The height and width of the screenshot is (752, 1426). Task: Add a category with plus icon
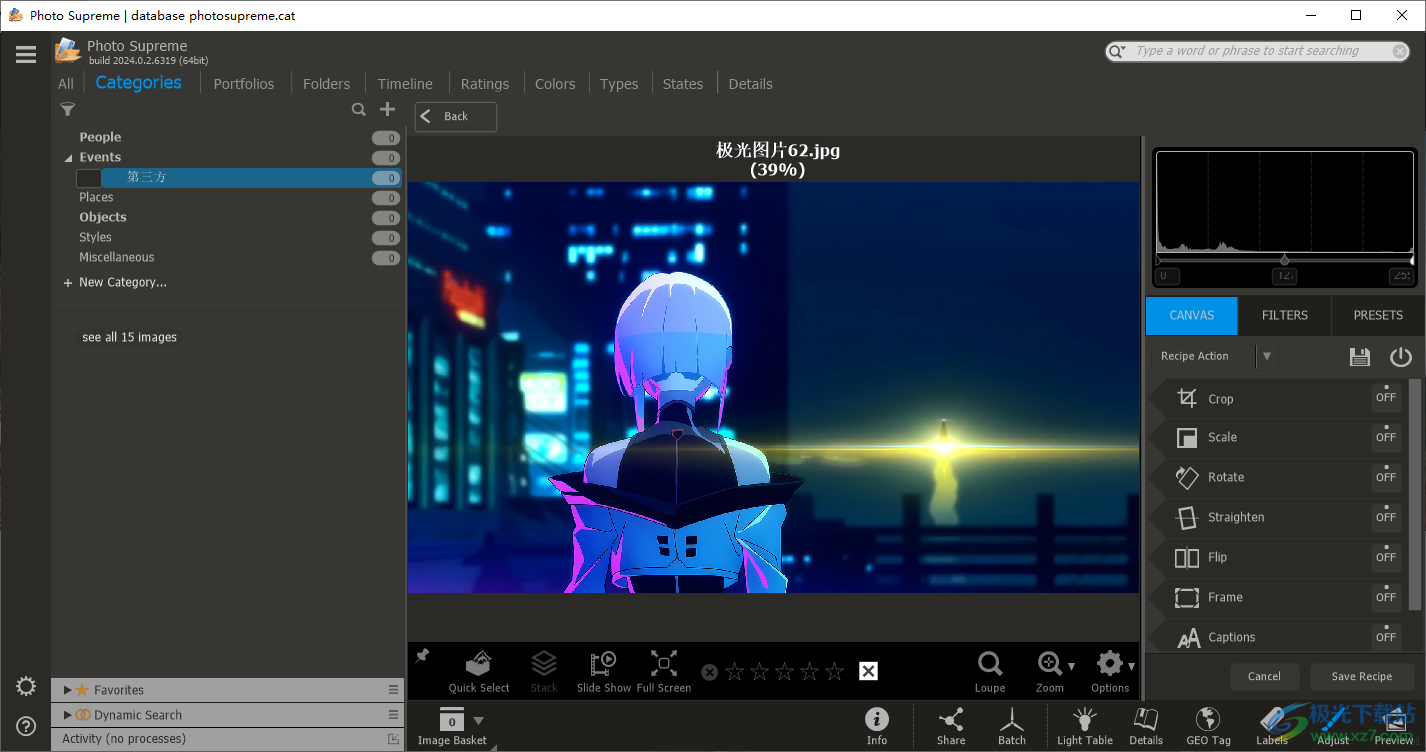tap(388, 109)
